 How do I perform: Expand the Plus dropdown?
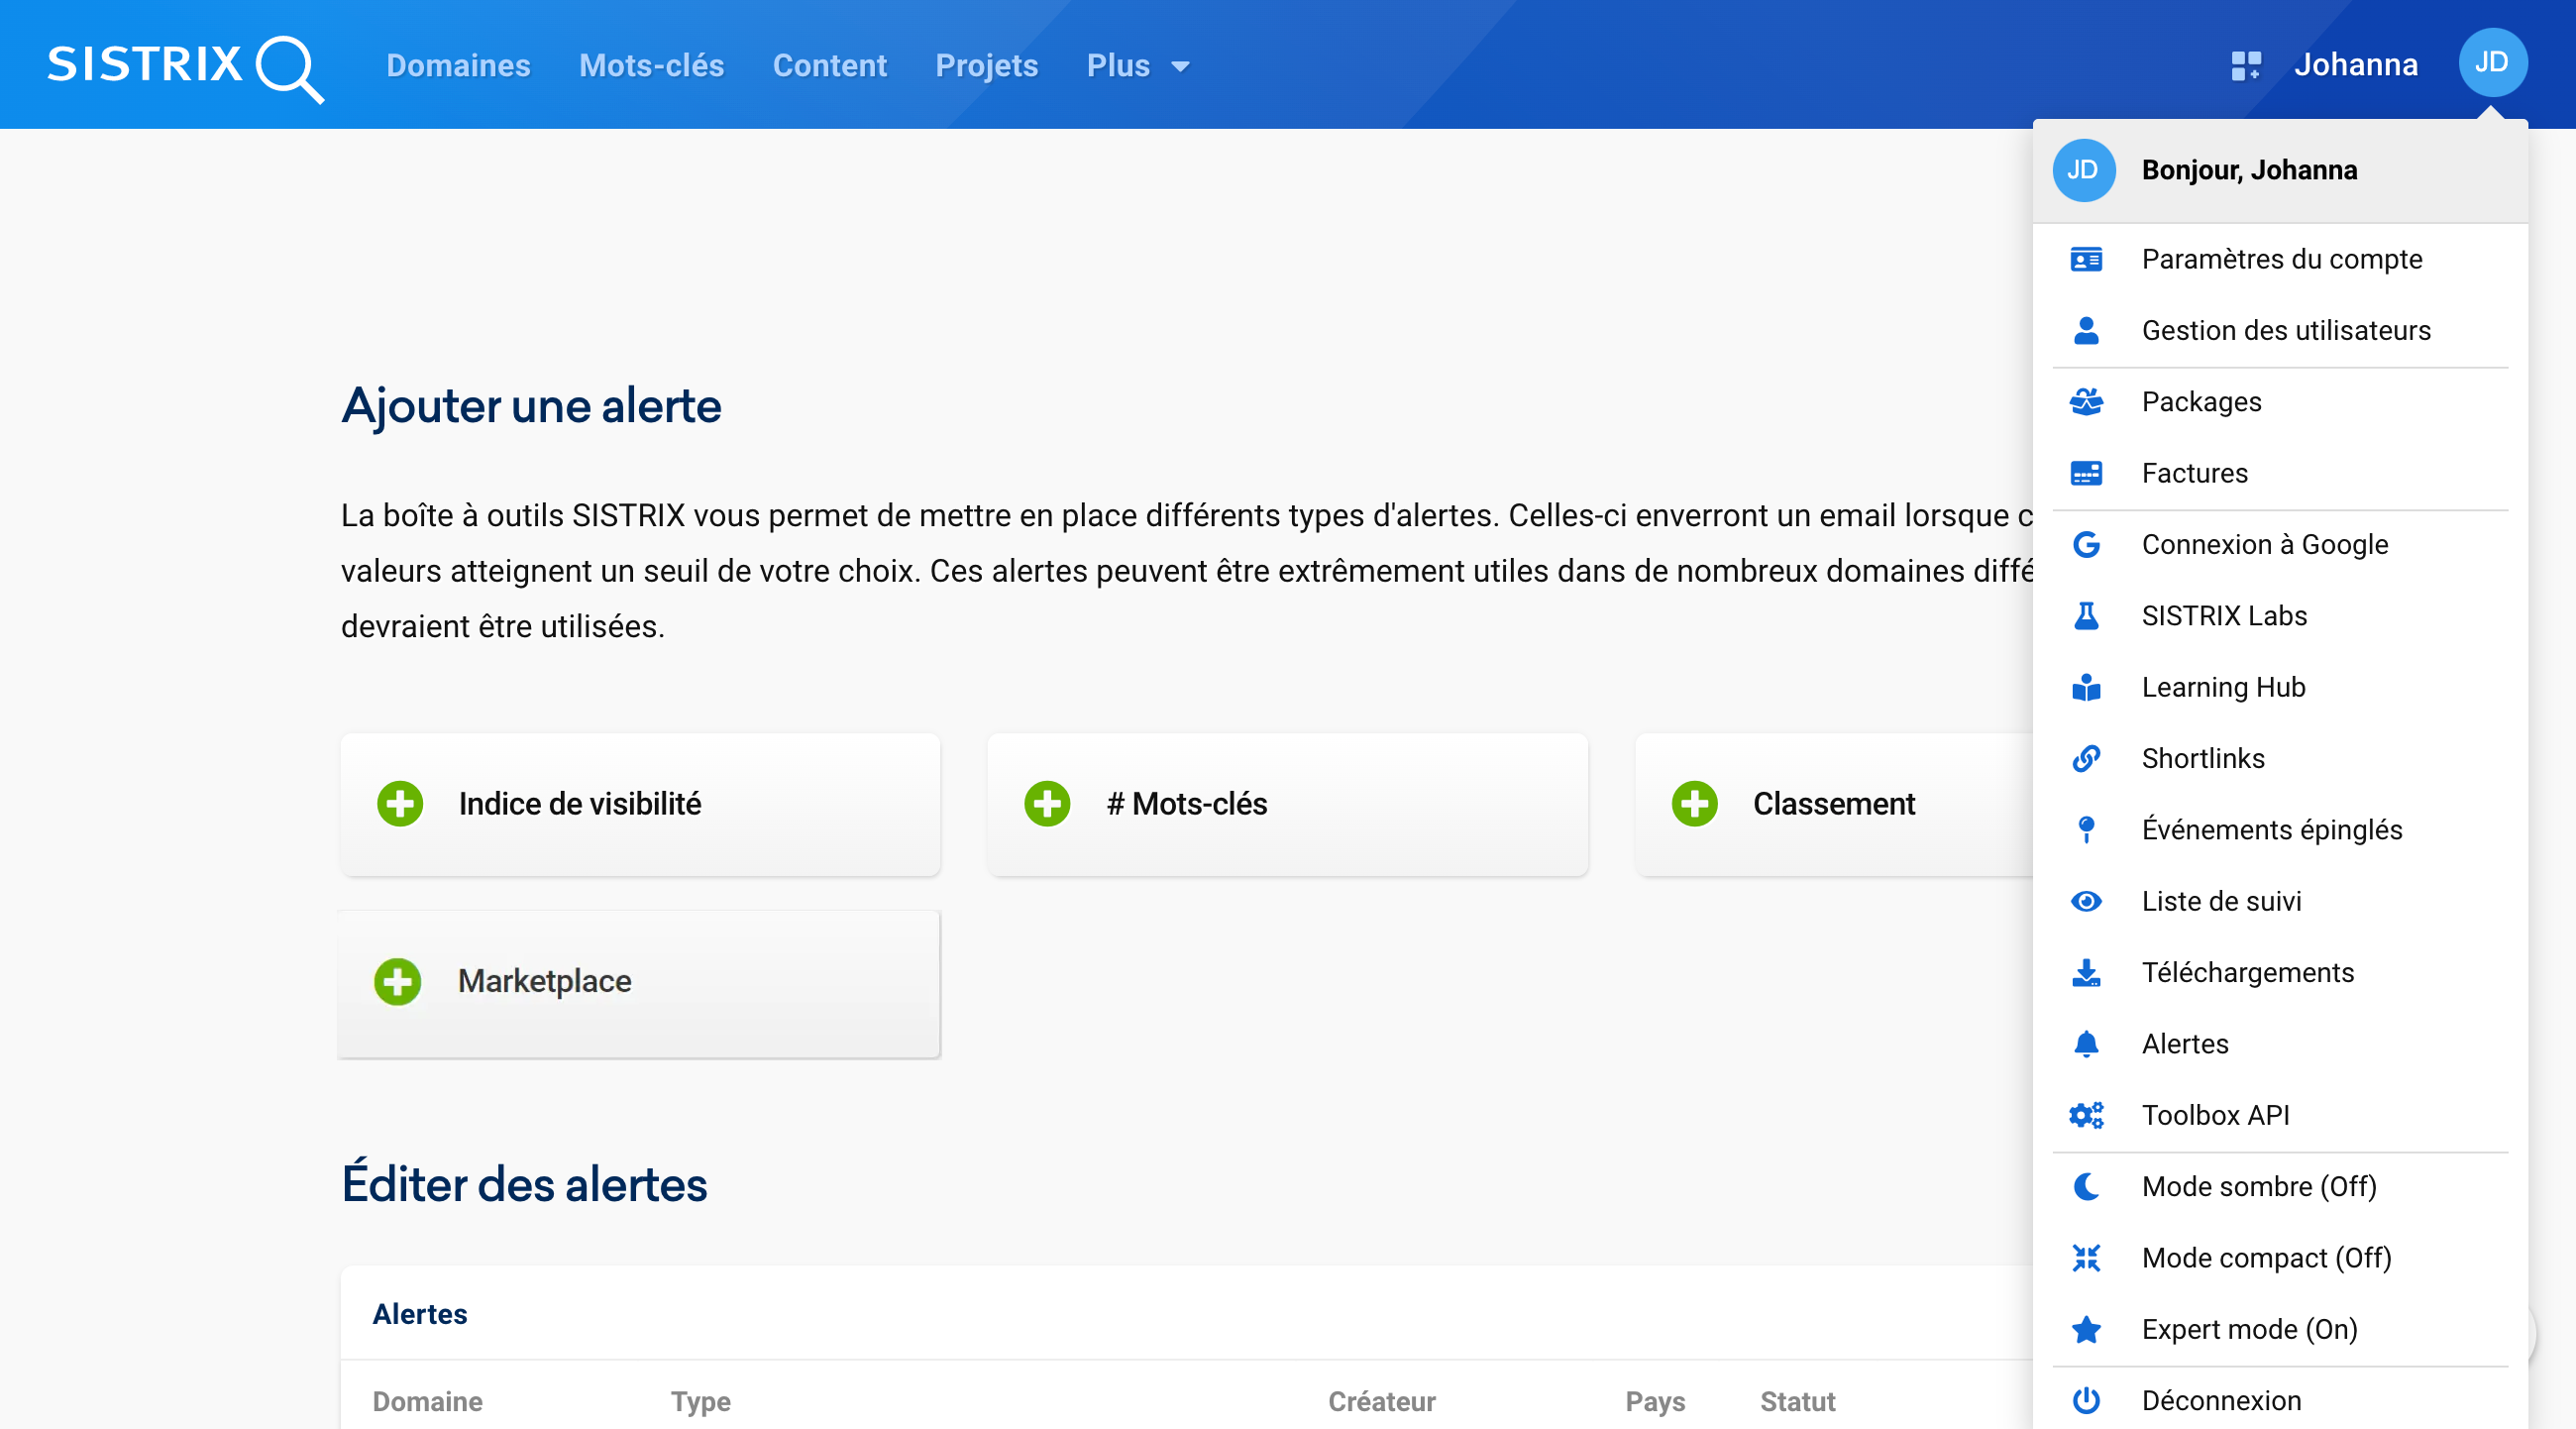click(1138, 65)
